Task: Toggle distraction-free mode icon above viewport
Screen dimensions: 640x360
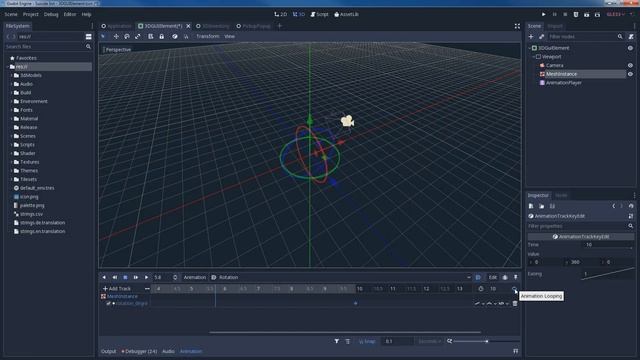Action: coord(517,26)
